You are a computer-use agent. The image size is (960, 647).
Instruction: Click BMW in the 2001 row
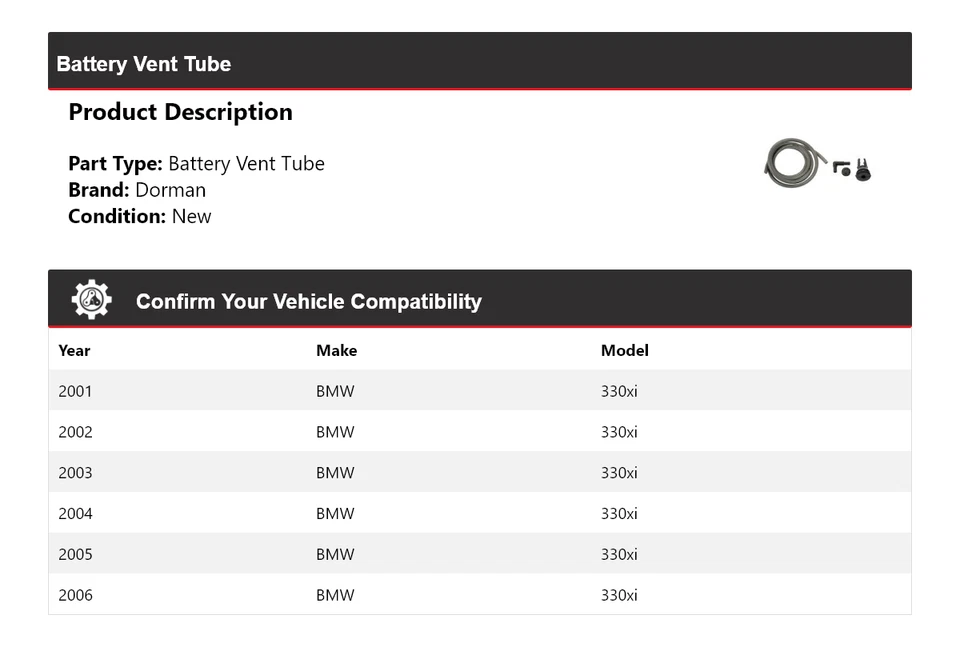[335, 391]
